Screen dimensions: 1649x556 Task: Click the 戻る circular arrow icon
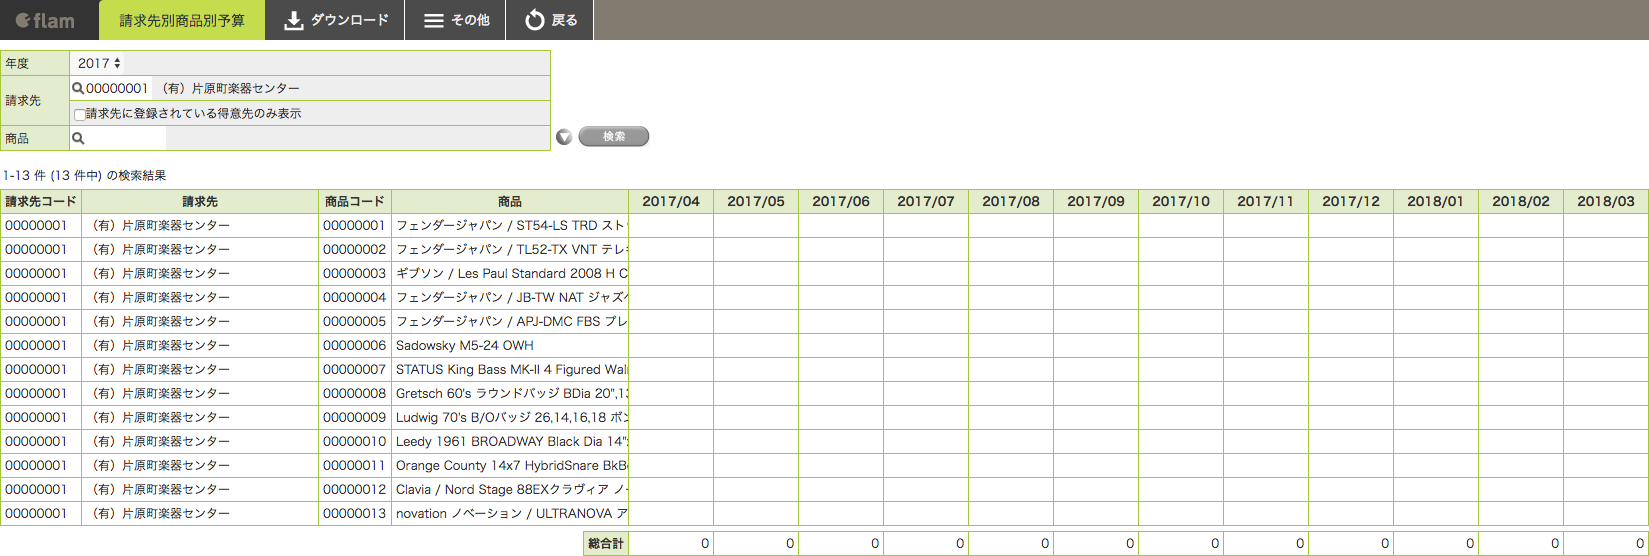point(535,20)
